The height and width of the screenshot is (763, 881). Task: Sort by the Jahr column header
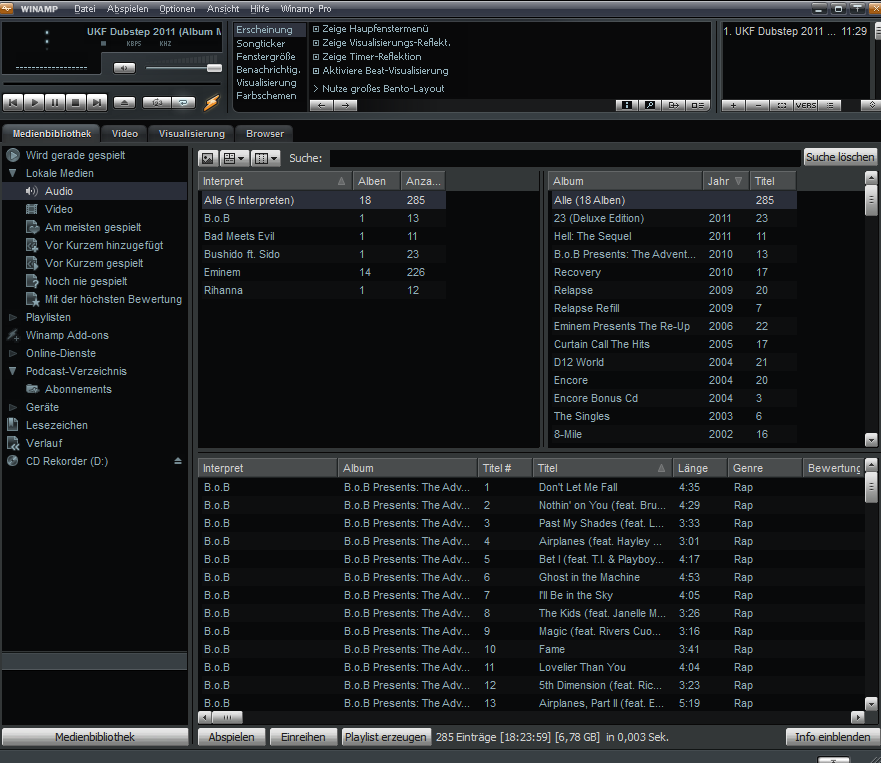pyautogui.click(x=725, y=181)
